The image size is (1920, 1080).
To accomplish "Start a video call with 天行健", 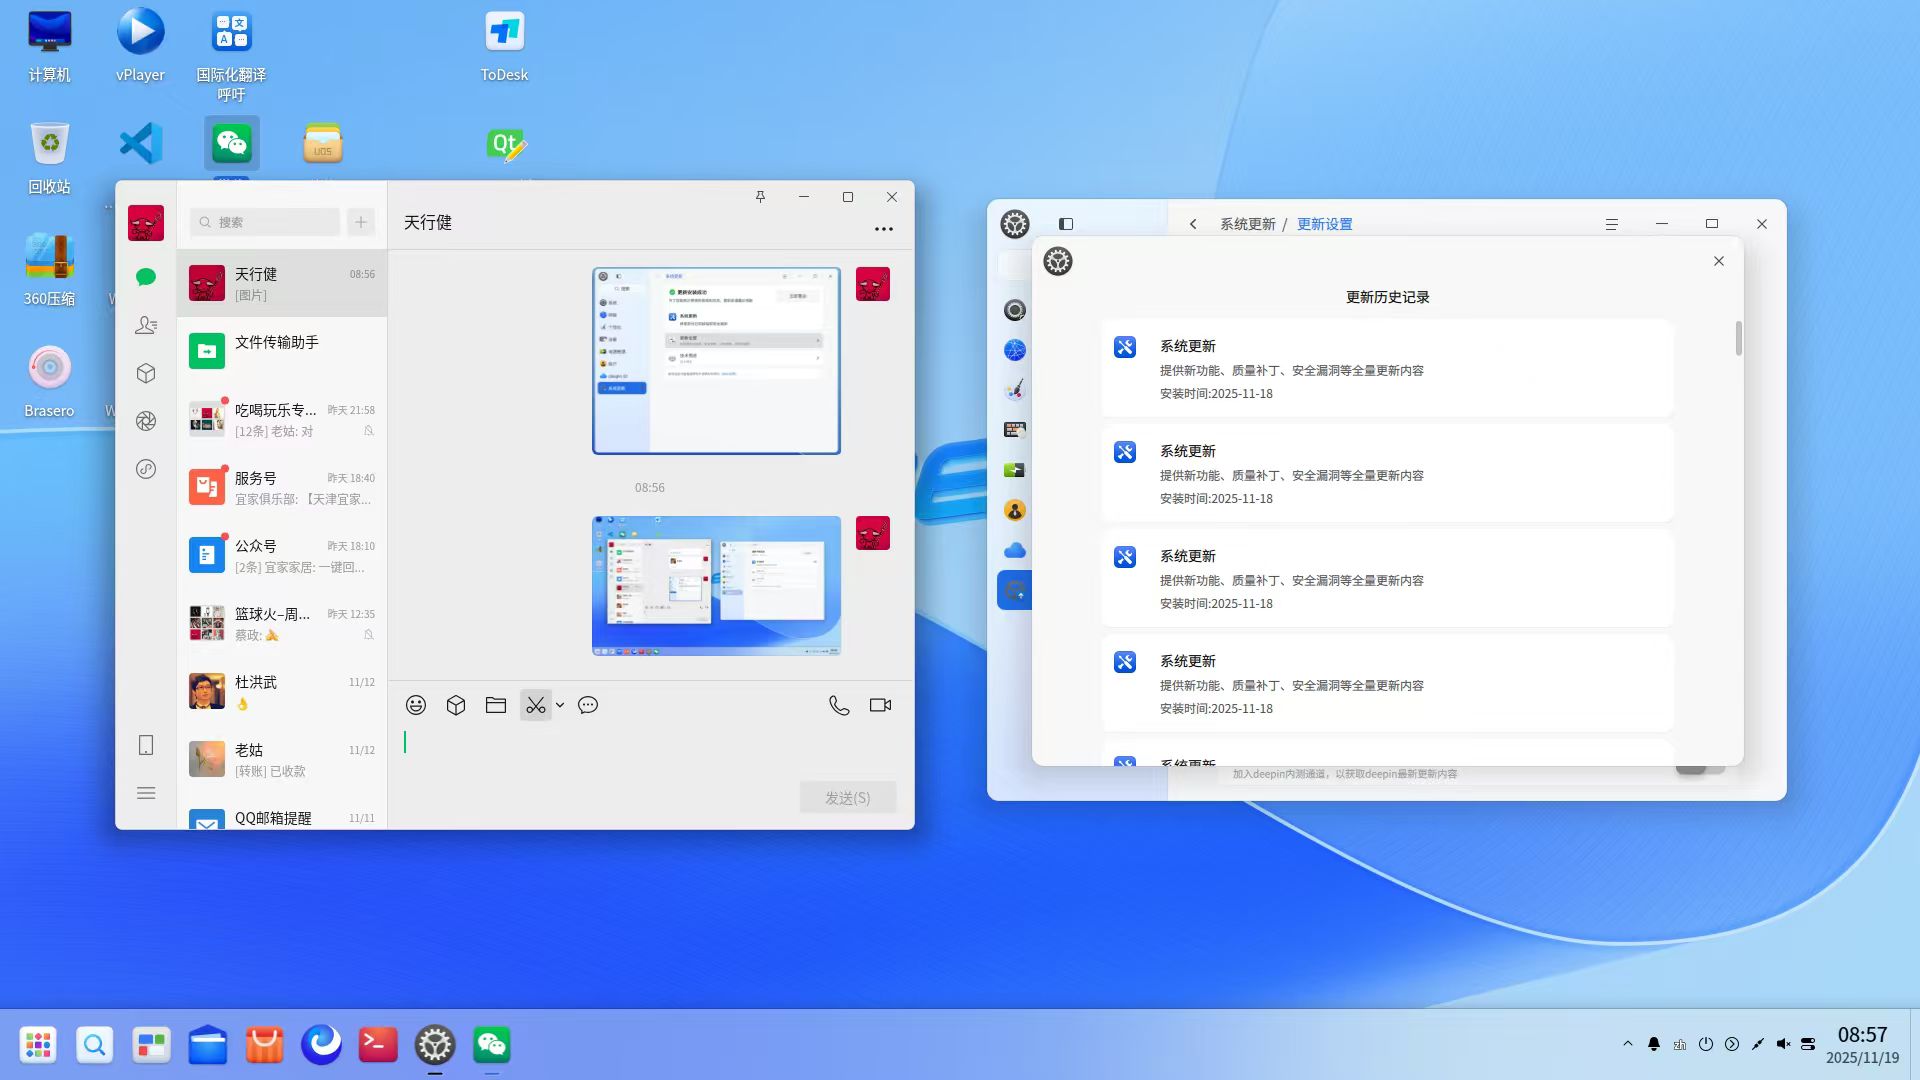I will (880, 705).
